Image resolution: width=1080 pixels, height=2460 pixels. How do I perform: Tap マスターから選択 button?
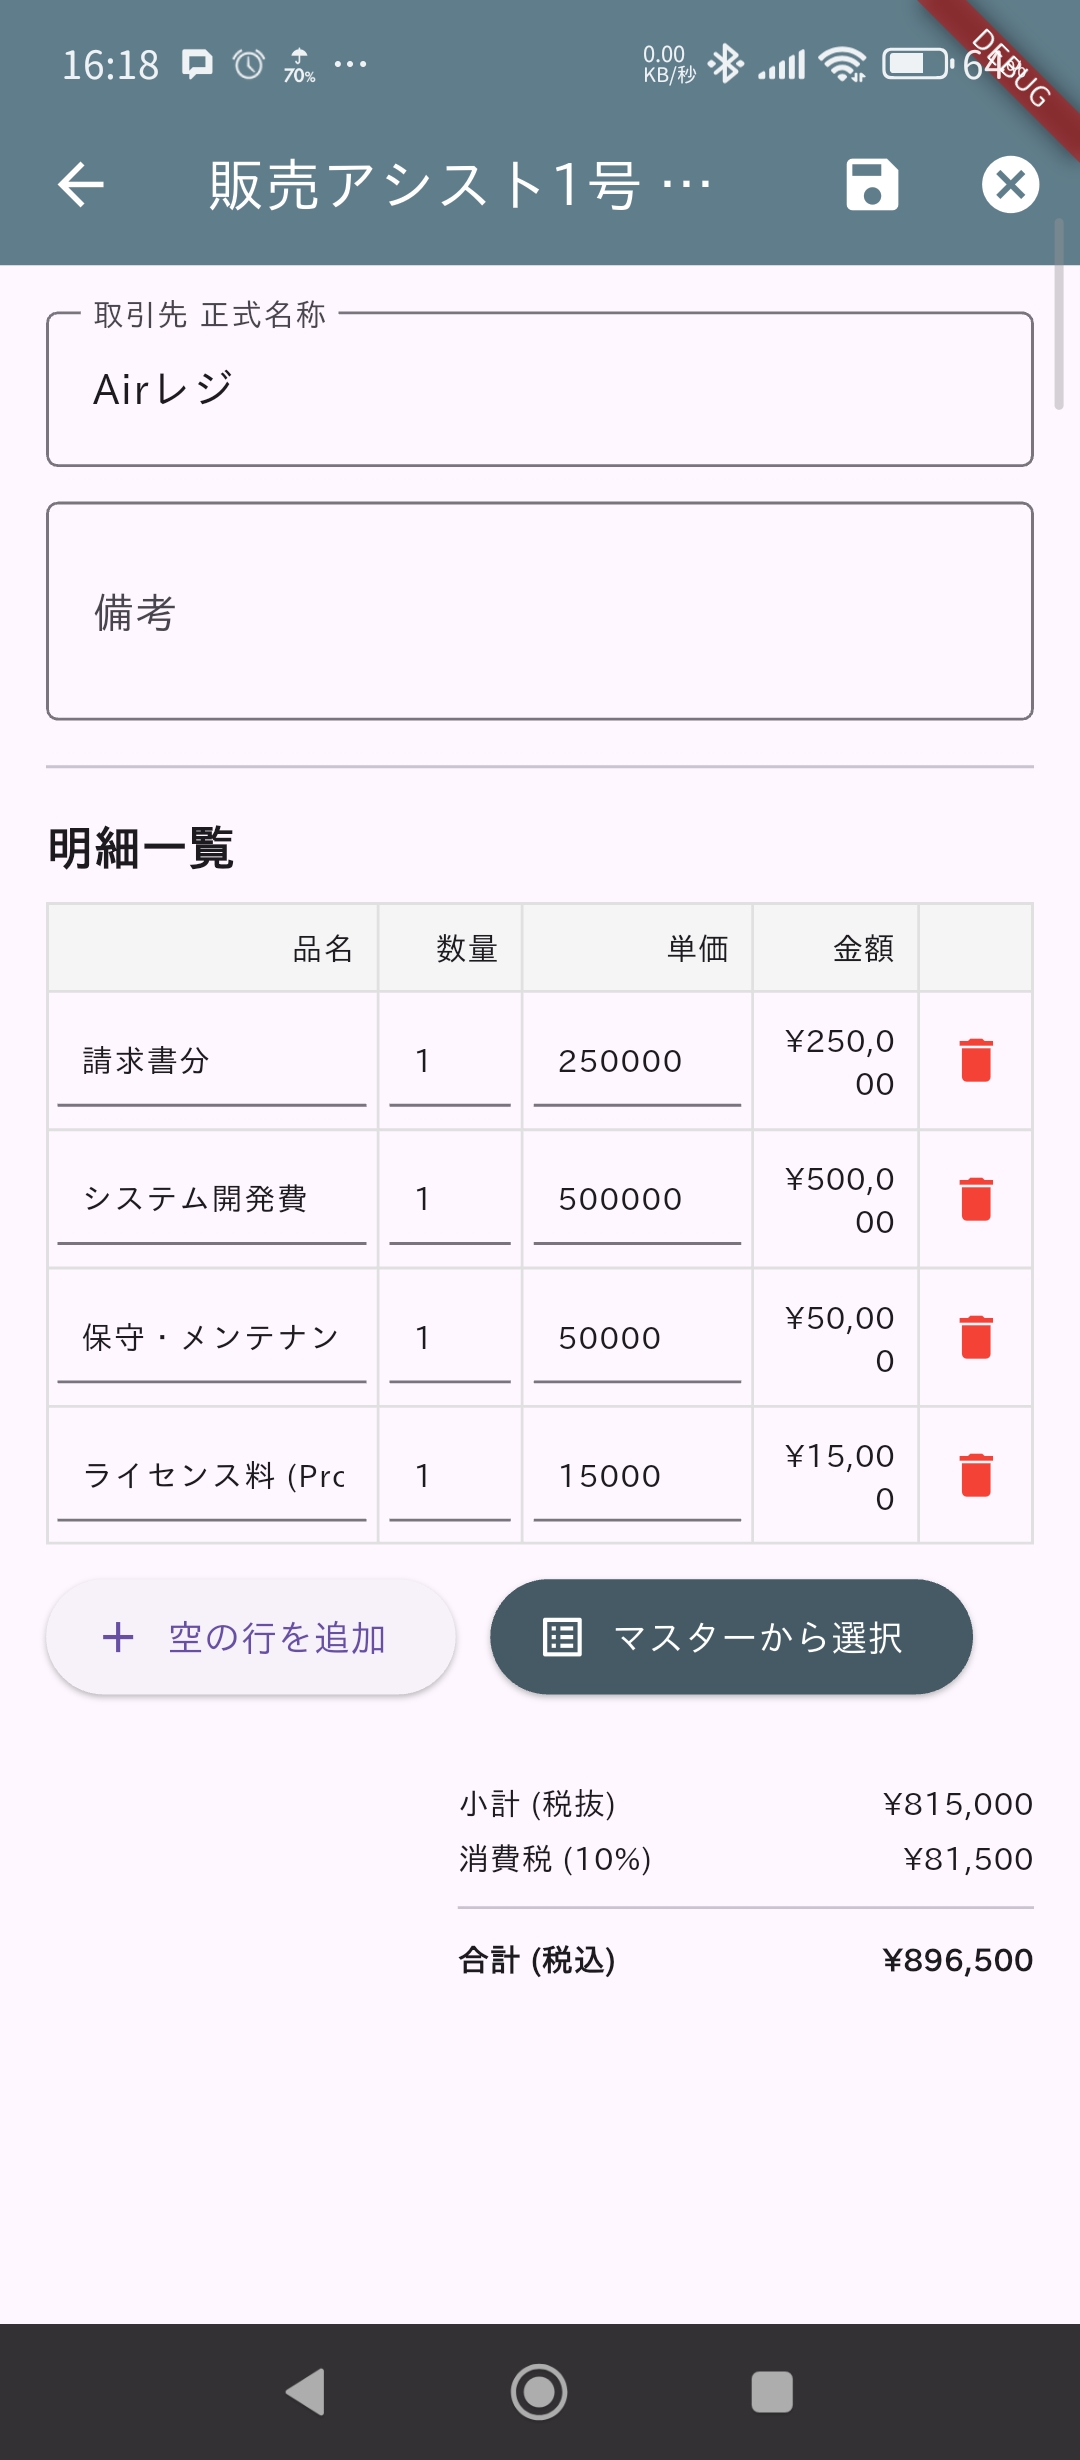point(731,1637)
